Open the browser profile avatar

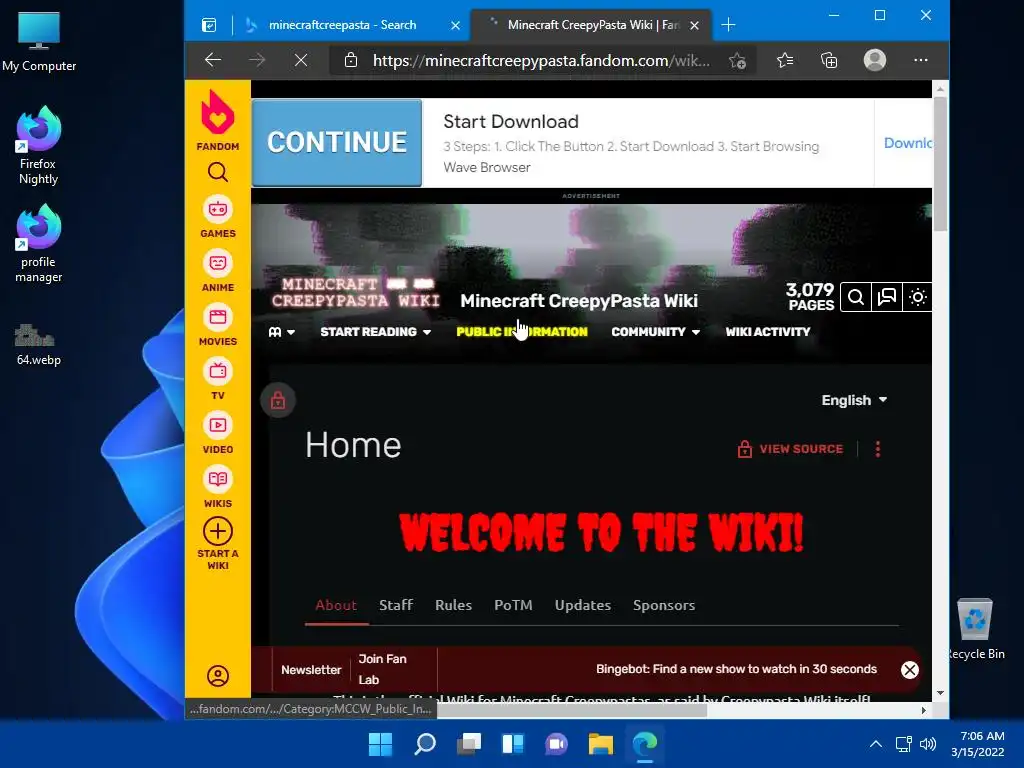(x=874, y=60)
